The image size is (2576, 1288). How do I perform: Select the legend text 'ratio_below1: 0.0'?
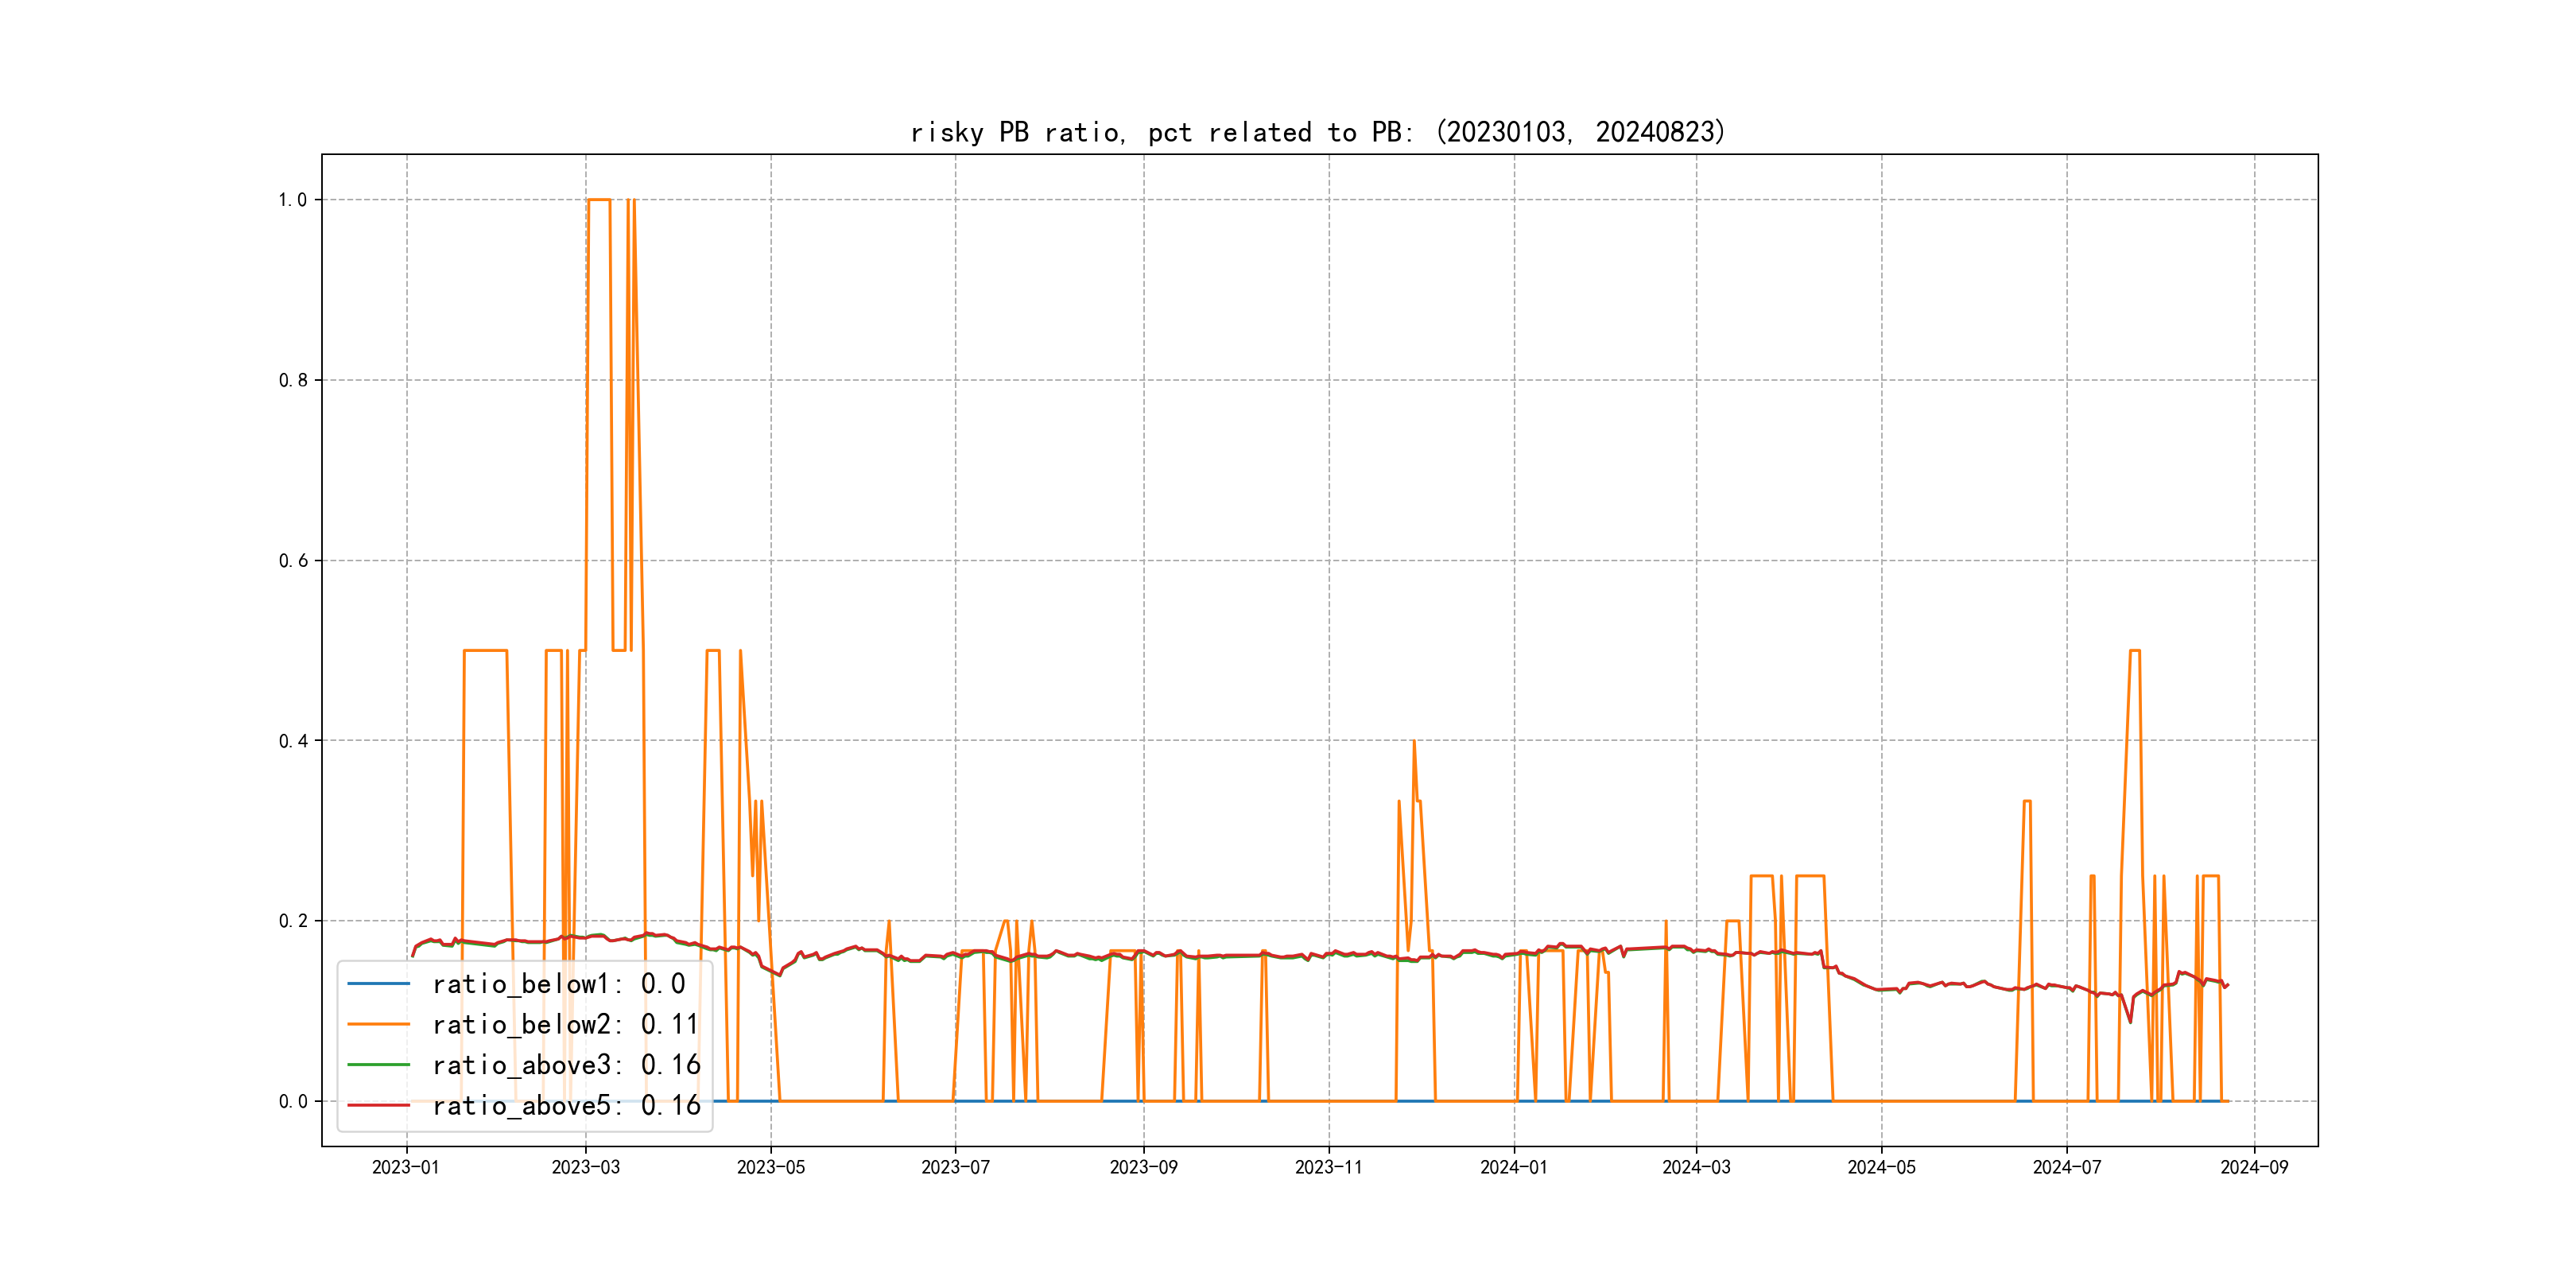(x=559, y=984)
